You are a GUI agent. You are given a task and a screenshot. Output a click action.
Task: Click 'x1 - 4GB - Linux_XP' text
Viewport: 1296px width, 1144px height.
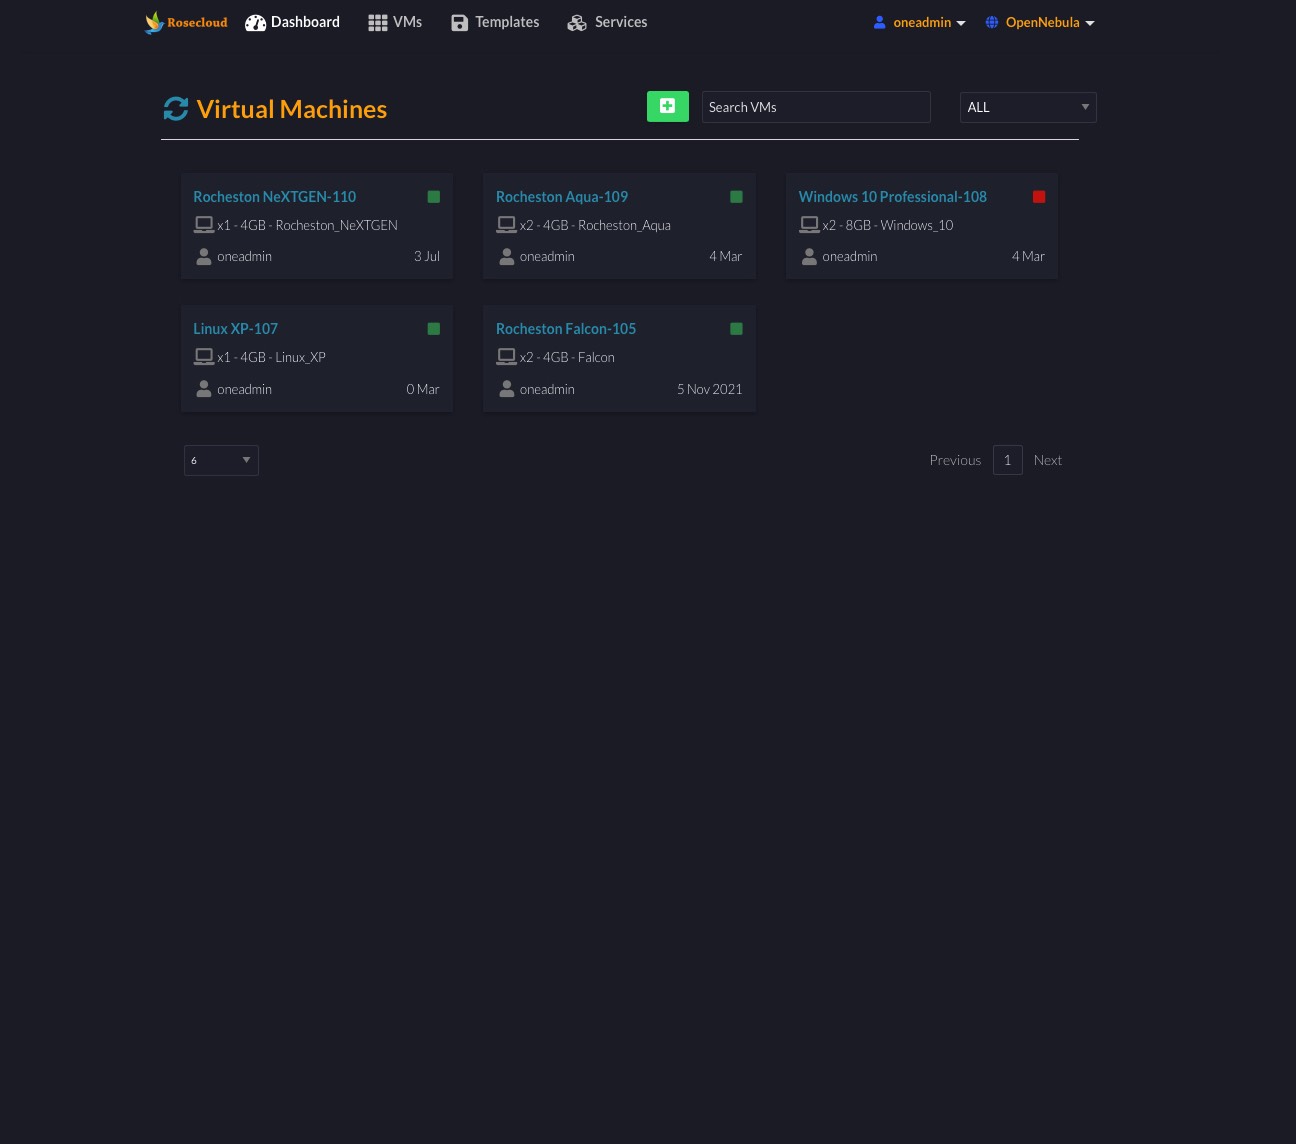pyautogui.click(x=271, y=357)
